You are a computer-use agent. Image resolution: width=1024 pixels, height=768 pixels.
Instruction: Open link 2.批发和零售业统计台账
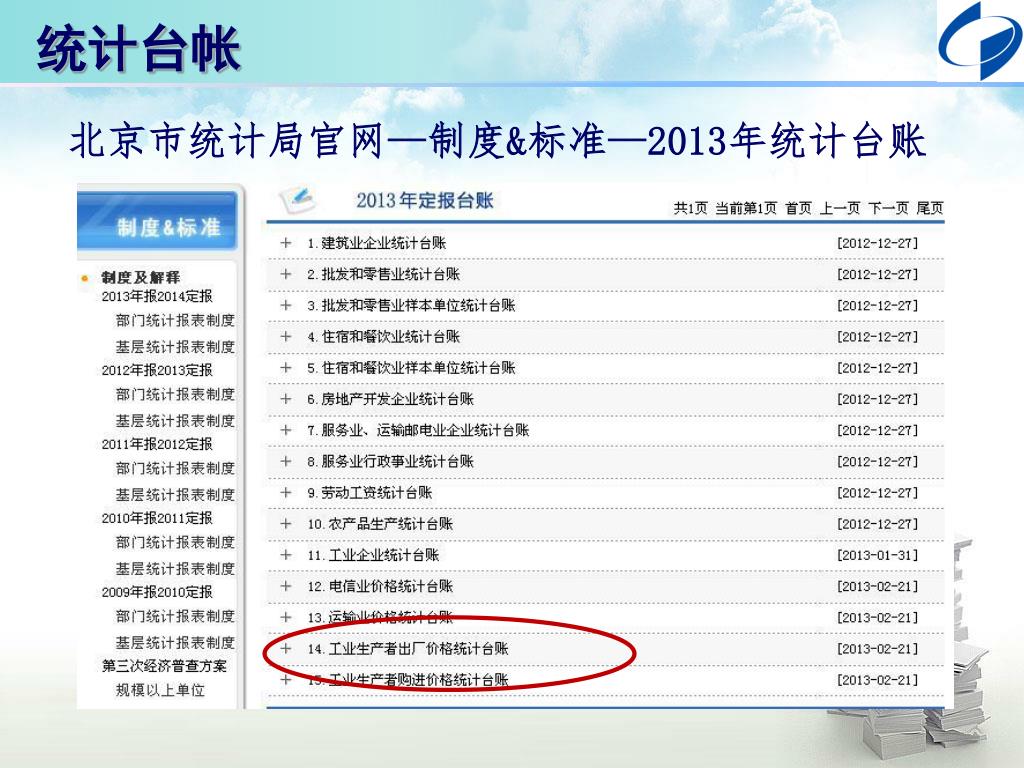coord(383,274)
